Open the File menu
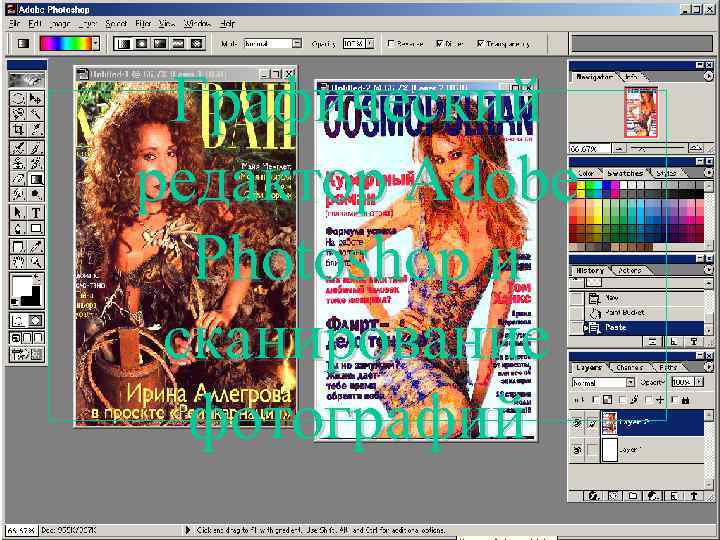720x540 pixels. (x=14, y=23)
